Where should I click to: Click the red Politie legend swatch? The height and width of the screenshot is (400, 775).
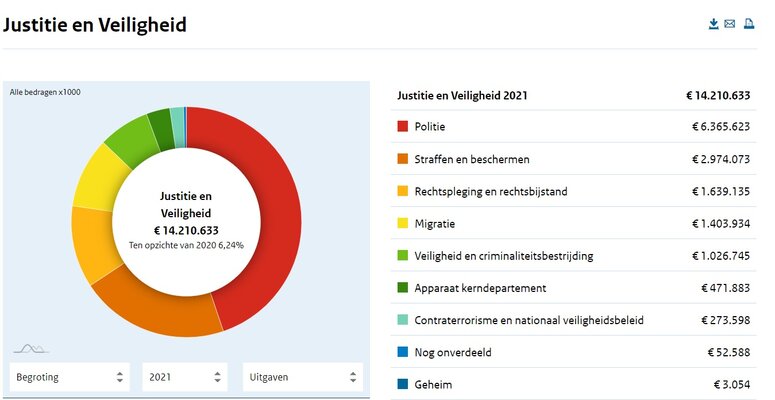coord(403,127)
